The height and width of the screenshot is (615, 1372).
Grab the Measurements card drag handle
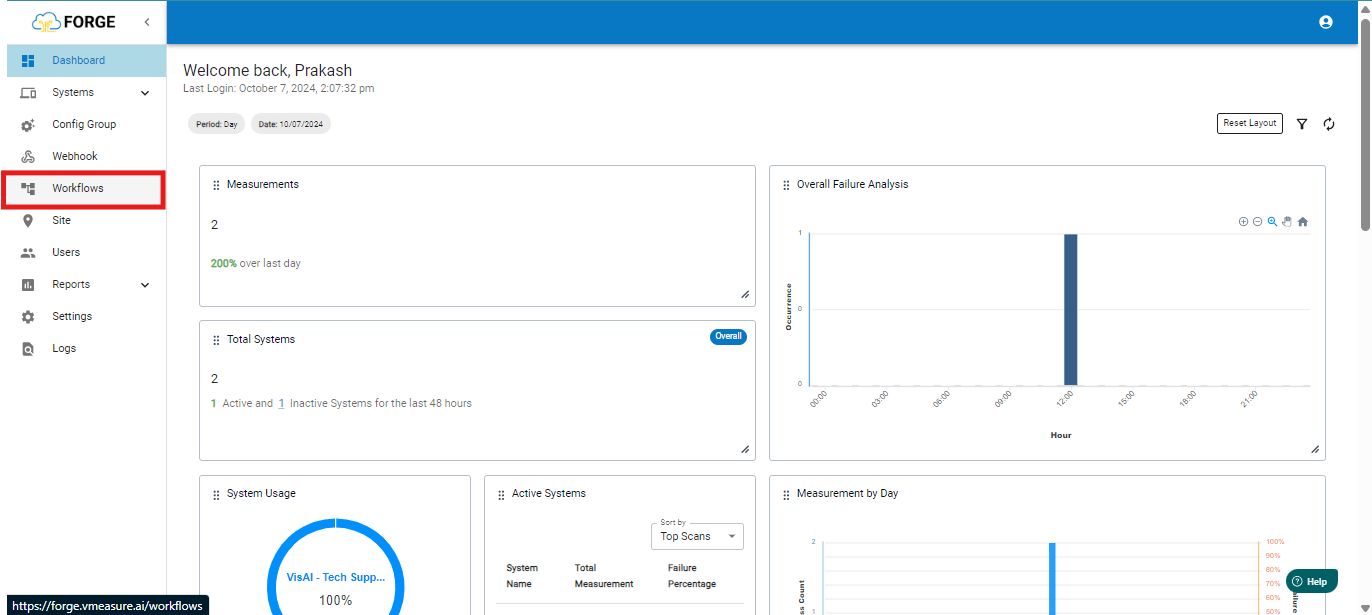216,185
